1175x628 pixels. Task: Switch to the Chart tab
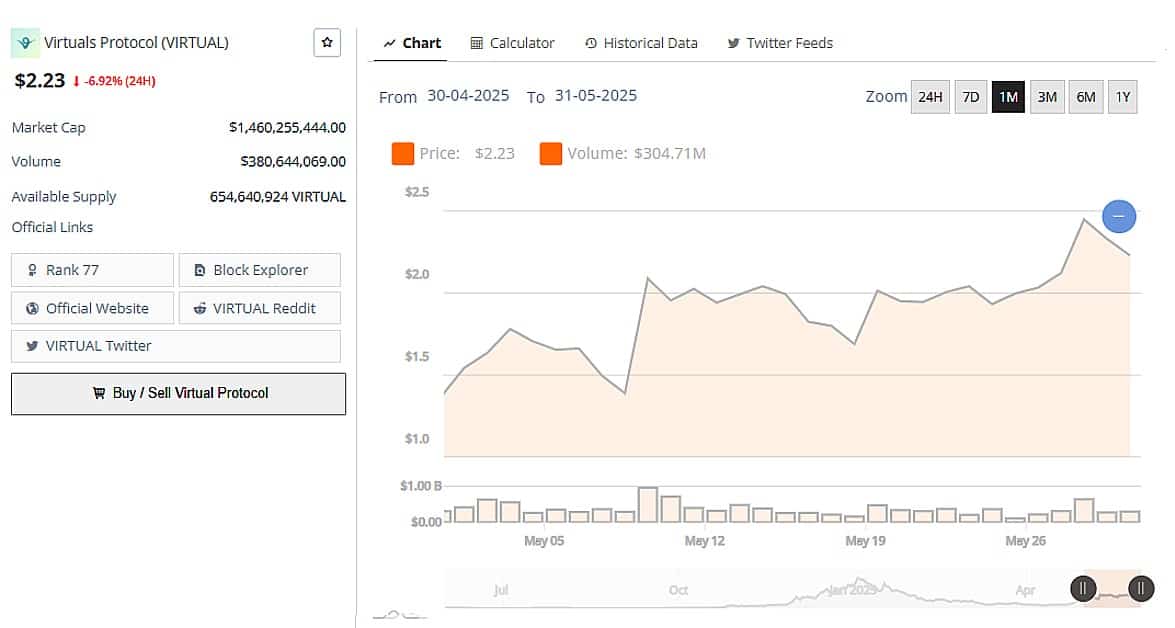click(412, 43)
